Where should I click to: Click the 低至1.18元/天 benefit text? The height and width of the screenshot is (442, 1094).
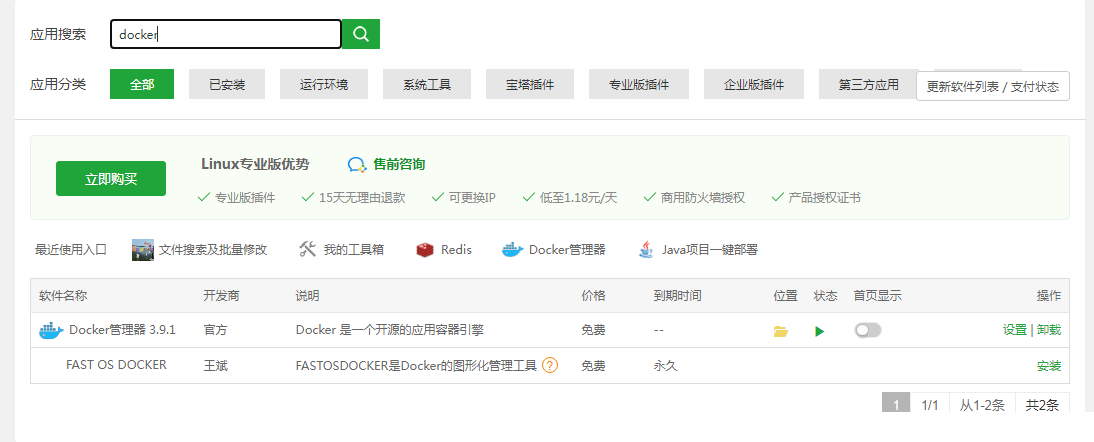point(578,197)
